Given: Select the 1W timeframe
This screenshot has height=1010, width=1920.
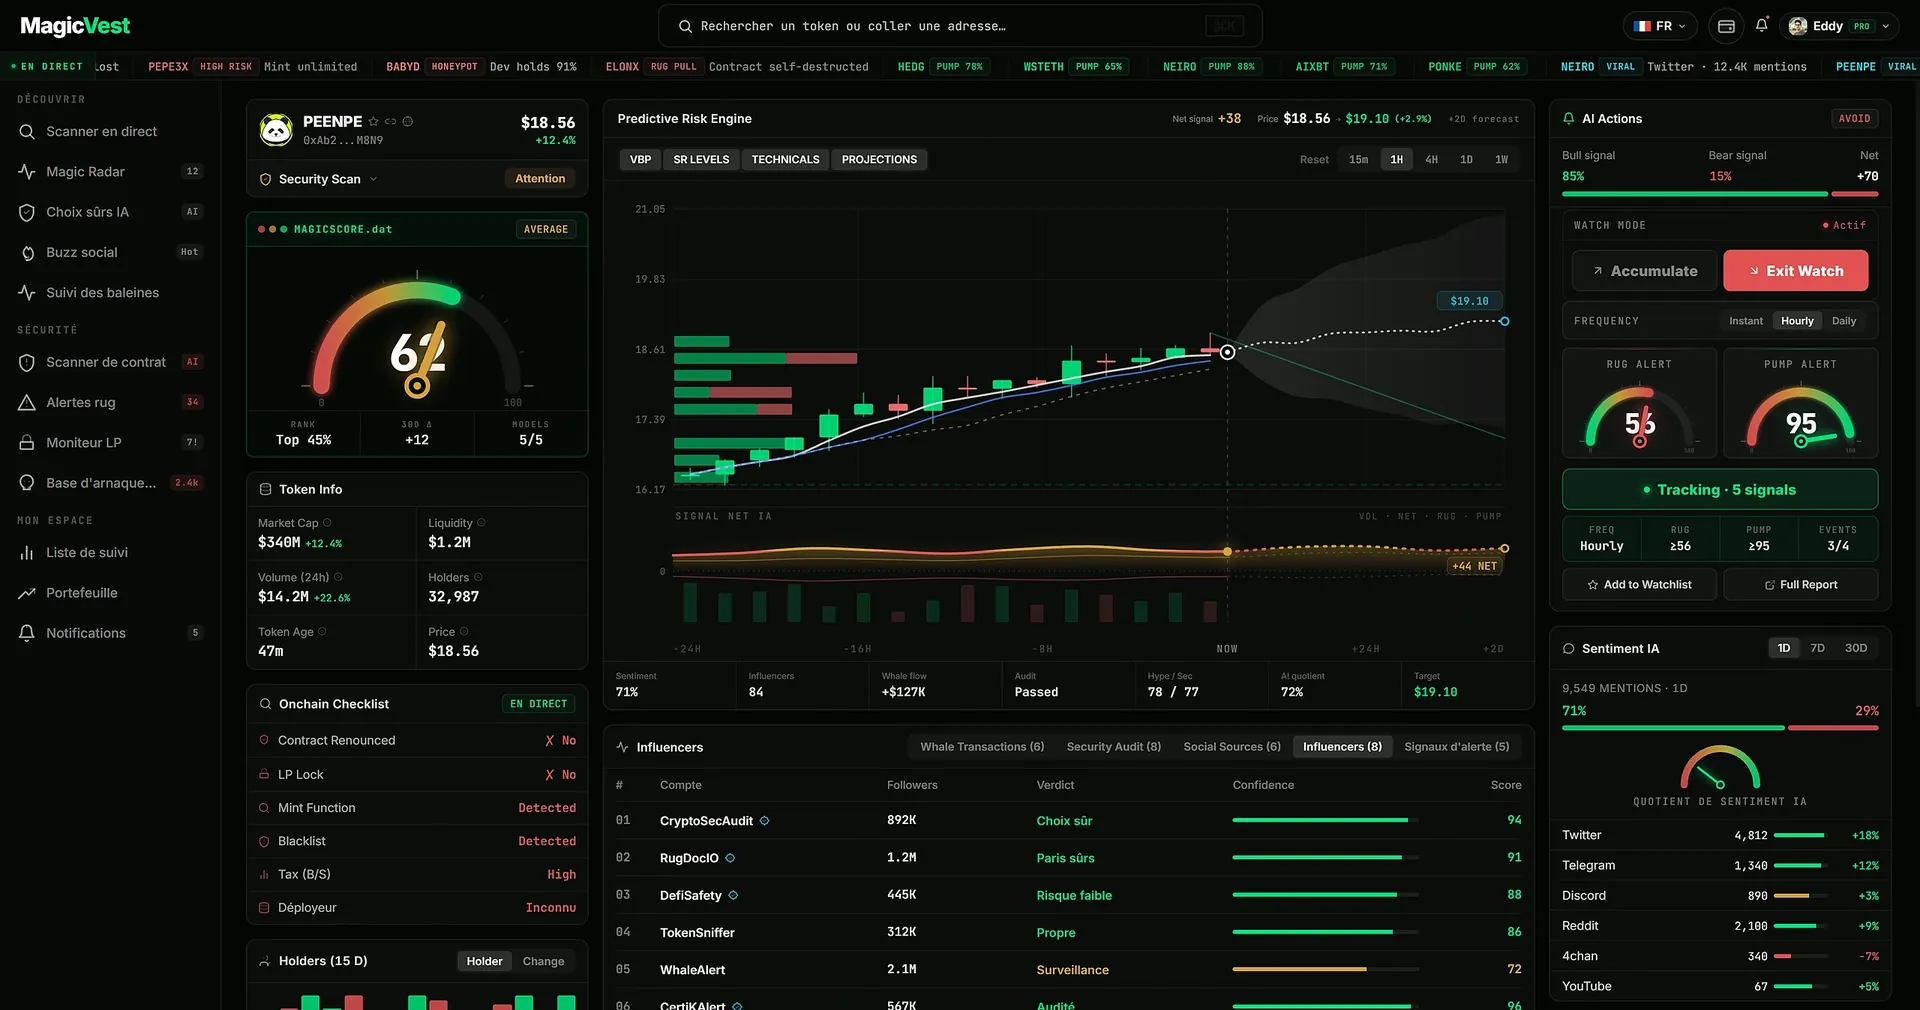Looking at the screenshot, I should tap(1501, 160).
